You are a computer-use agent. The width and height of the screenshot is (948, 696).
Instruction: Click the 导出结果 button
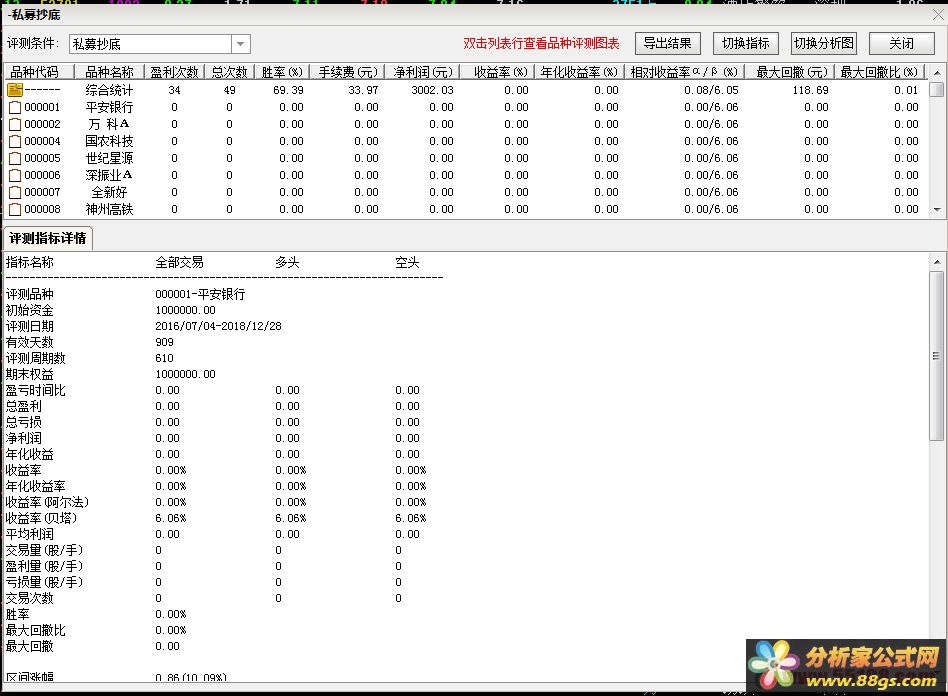tap(667, 44)
